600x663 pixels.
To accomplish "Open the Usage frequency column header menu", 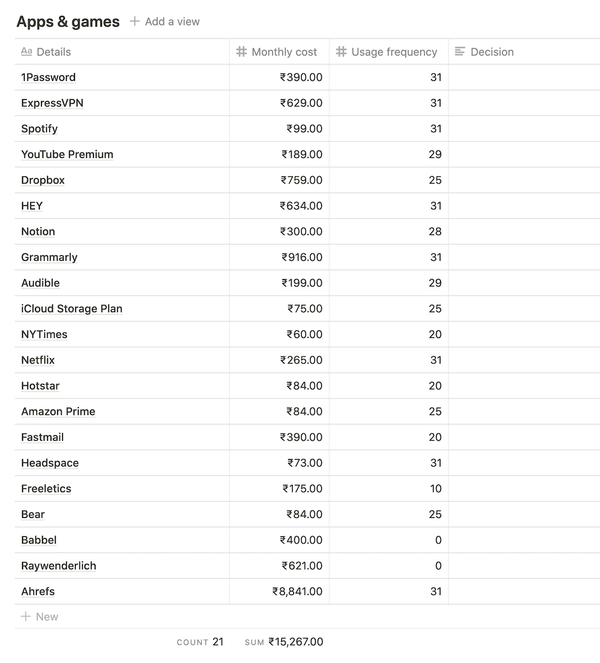I will click(389, 52).
